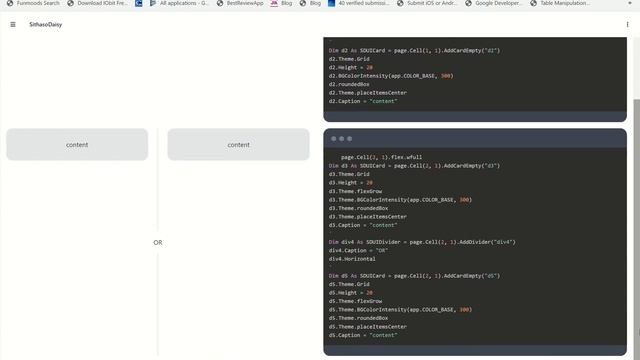Open the Table Manipulation bookmark

[560, 3]
